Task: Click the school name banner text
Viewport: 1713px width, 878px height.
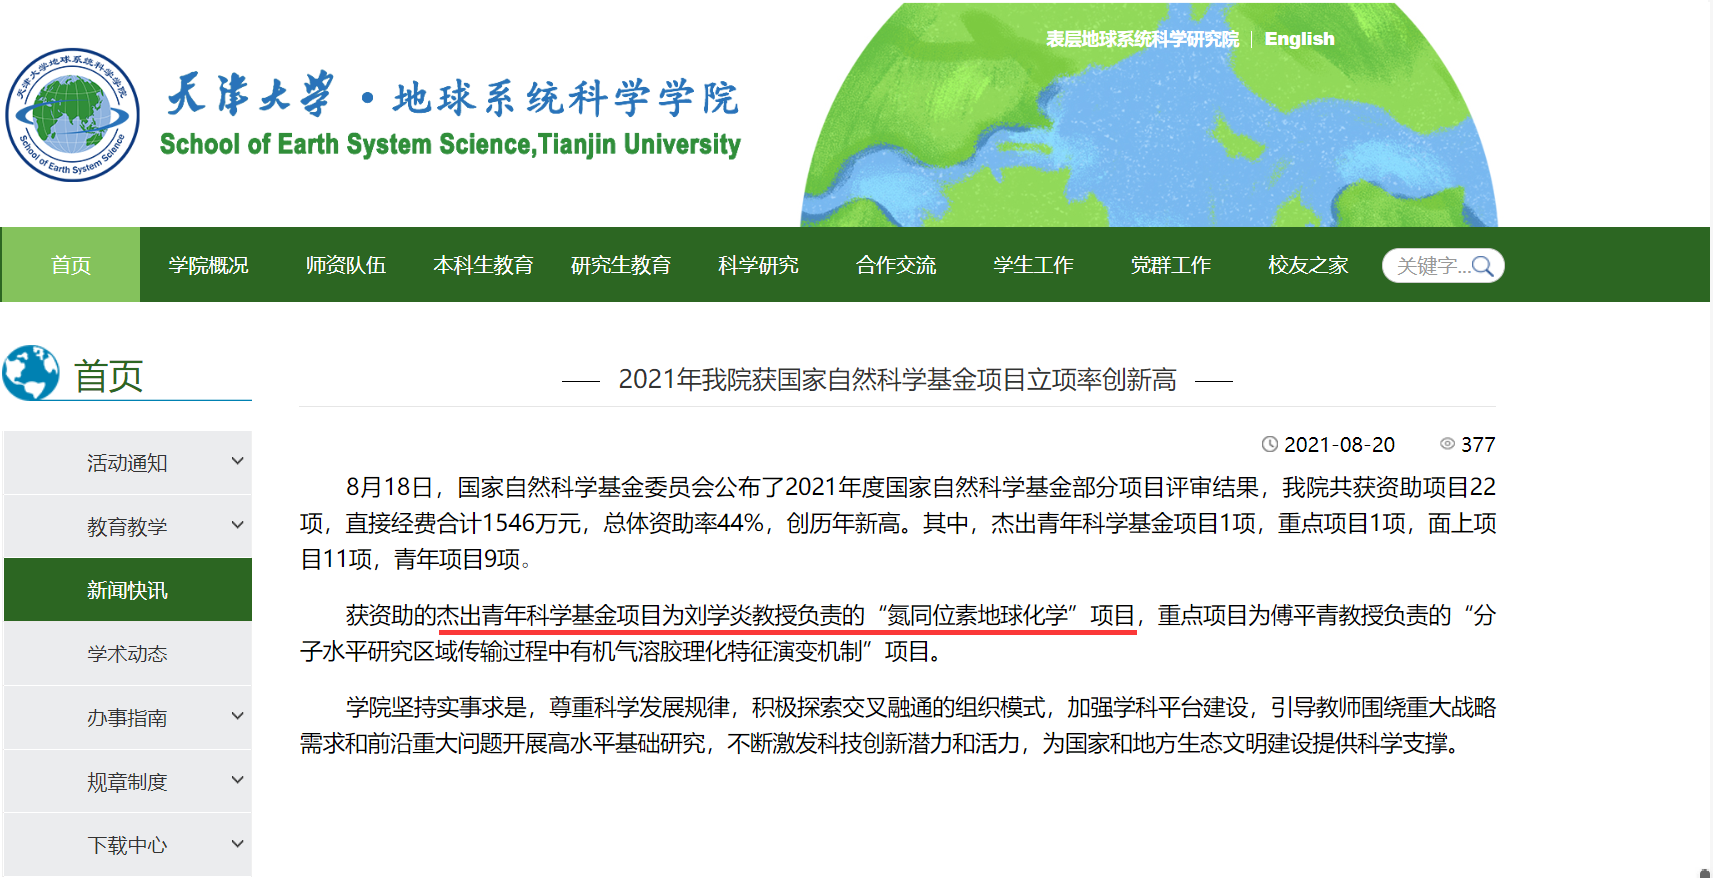Action: pos(452,115)
